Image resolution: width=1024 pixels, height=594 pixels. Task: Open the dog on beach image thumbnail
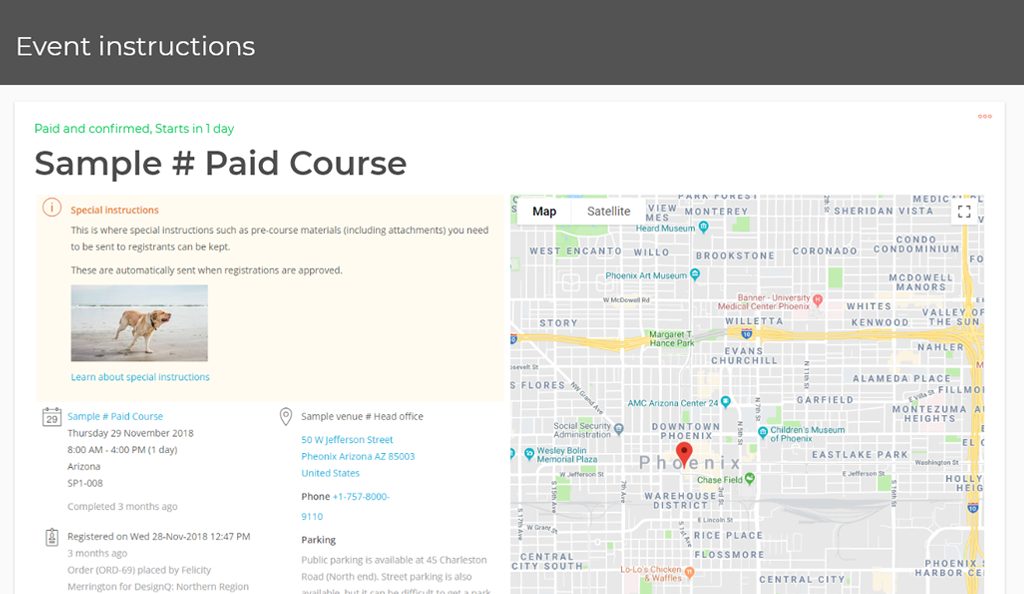click(x=139, y=323)
